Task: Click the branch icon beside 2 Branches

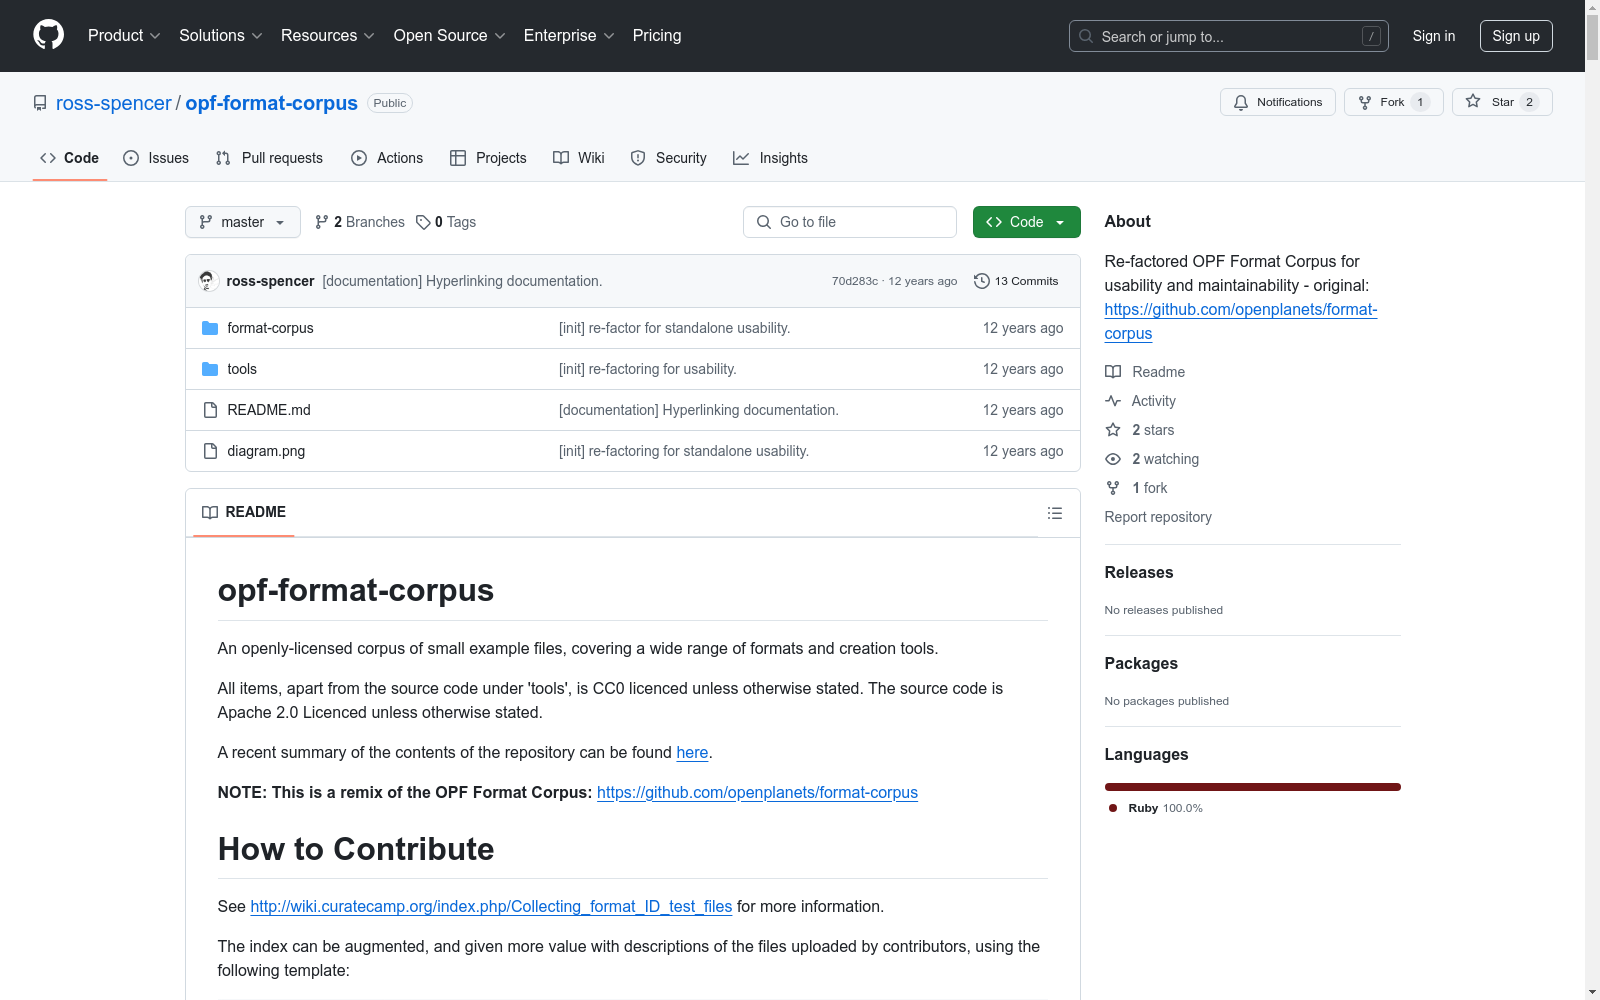Action: pyautogui.click(x=321, y=222)
